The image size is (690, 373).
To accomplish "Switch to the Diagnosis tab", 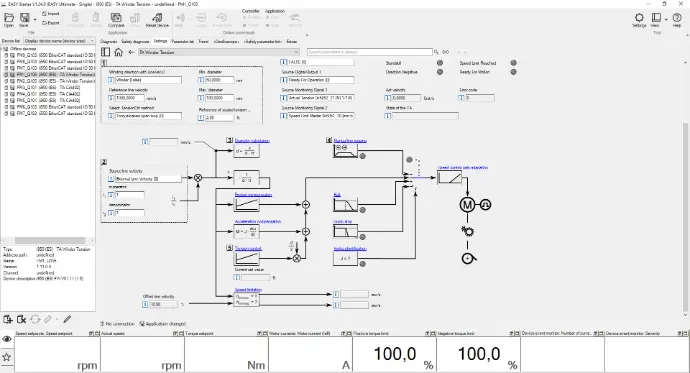I will point(109,41).
